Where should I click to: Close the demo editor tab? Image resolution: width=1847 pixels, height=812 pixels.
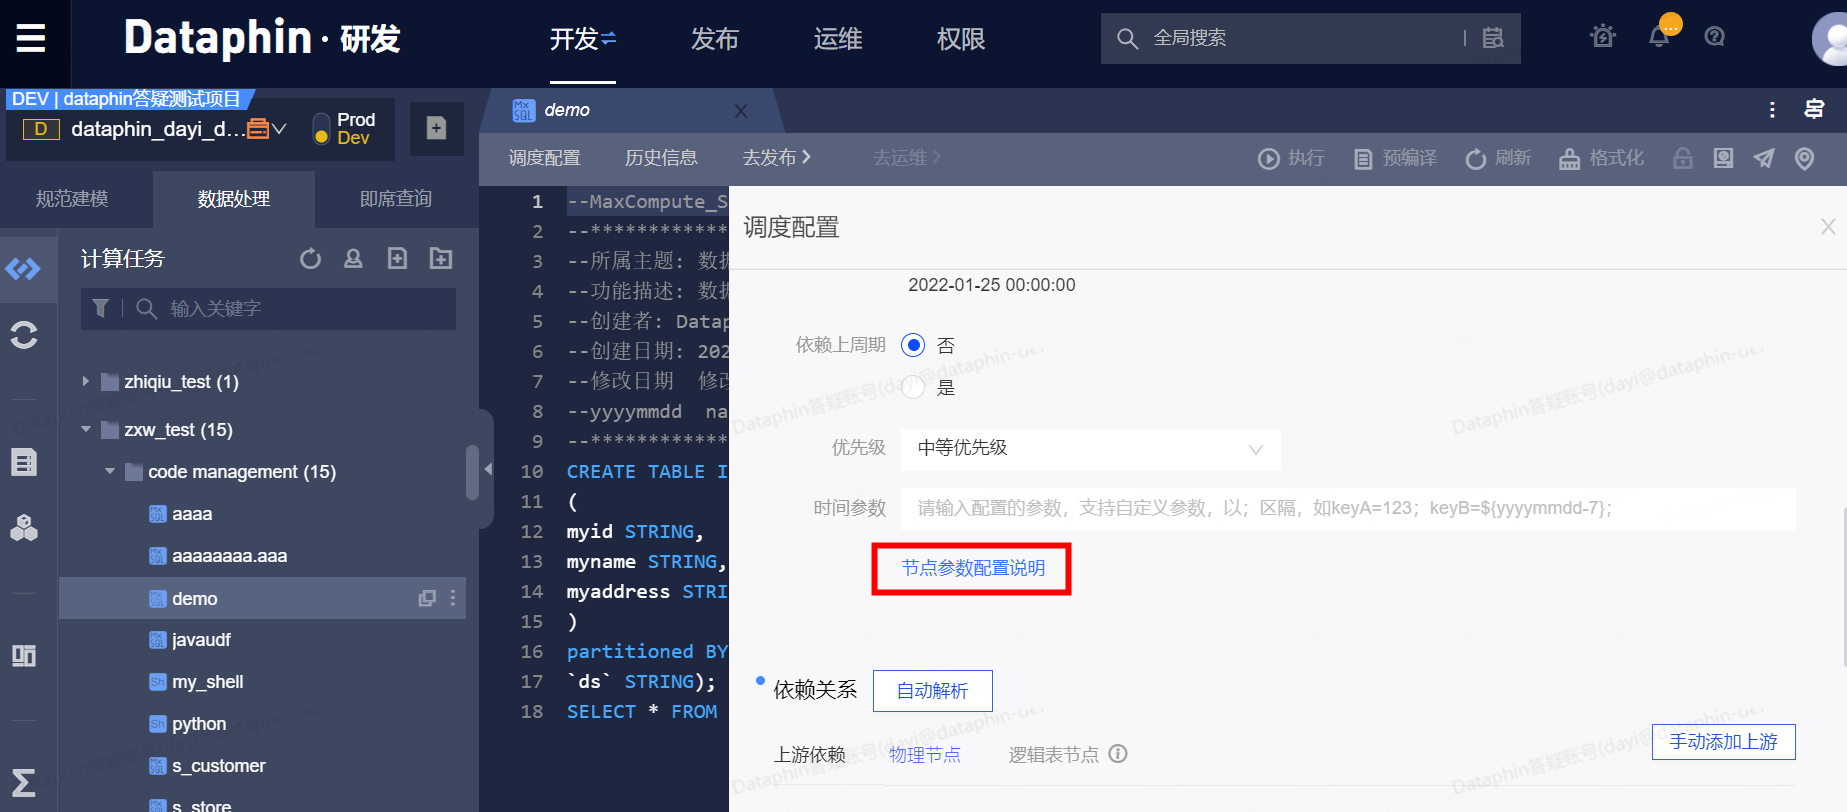[741, 111]
